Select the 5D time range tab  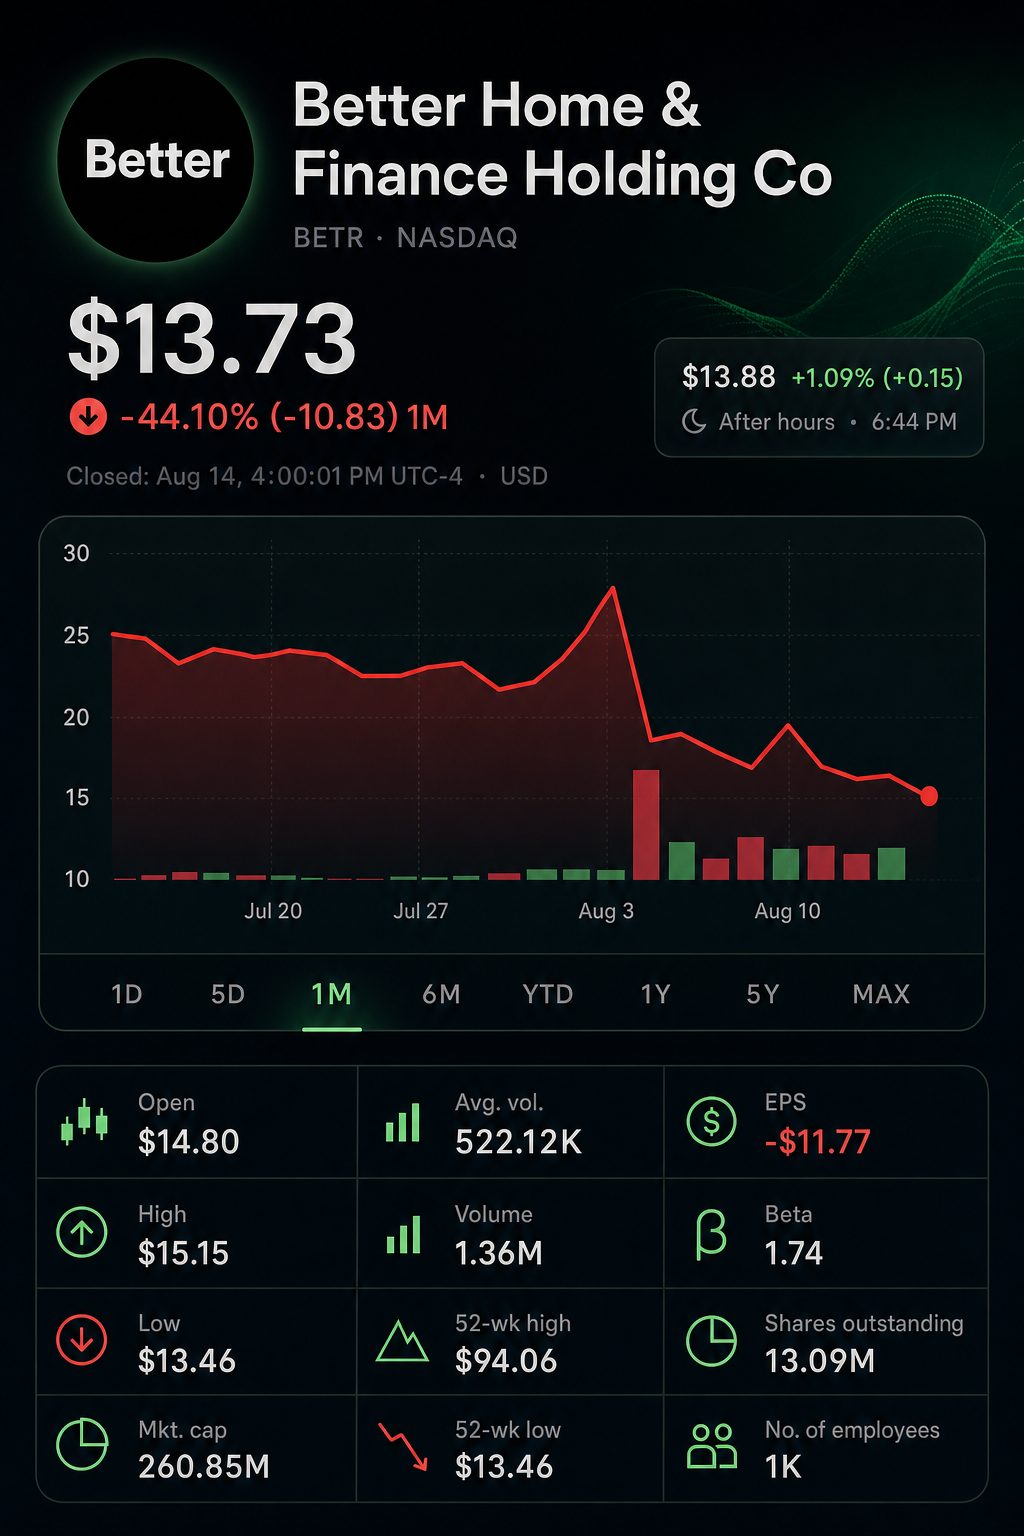(228, 994)
